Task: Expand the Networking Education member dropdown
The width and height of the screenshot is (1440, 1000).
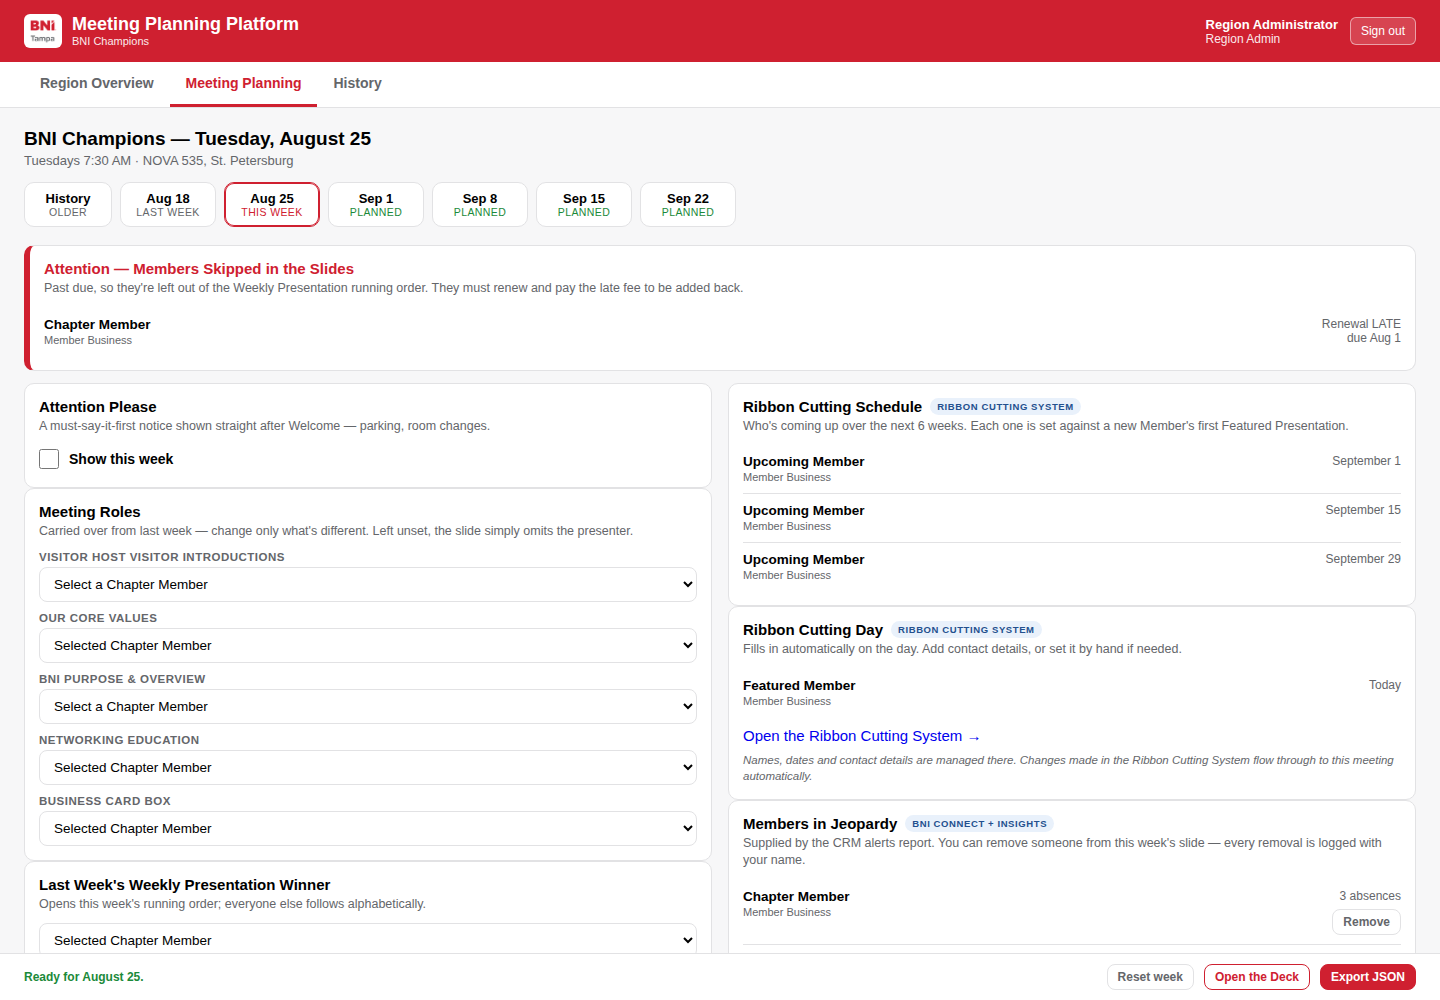Action: pyautogui.click(x=368, y=768)
